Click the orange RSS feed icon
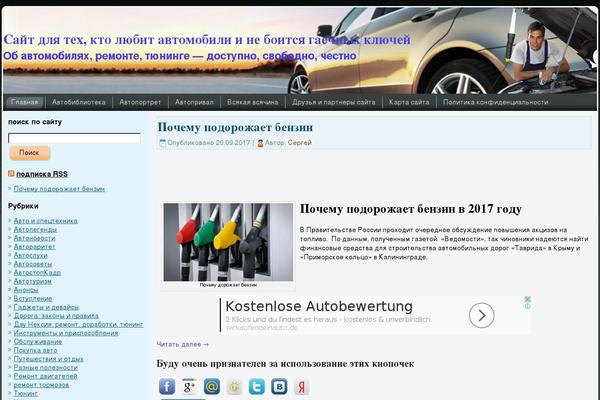Viewport: 600px width, 400px height. click(11, 174)
